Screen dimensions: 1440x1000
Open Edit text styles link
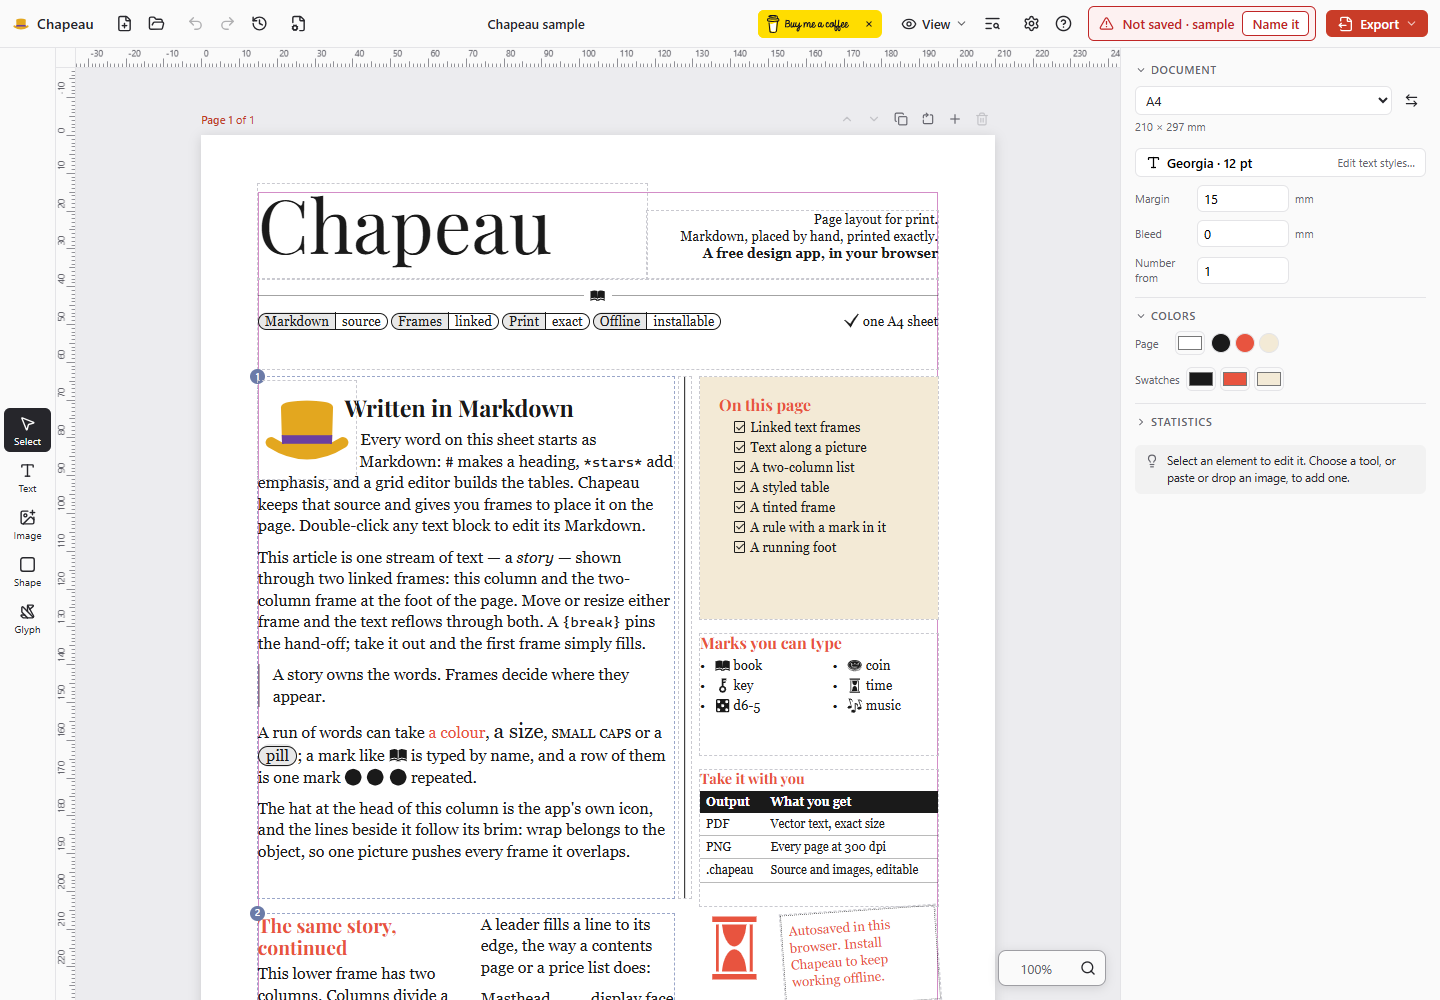click(1376, 163)
